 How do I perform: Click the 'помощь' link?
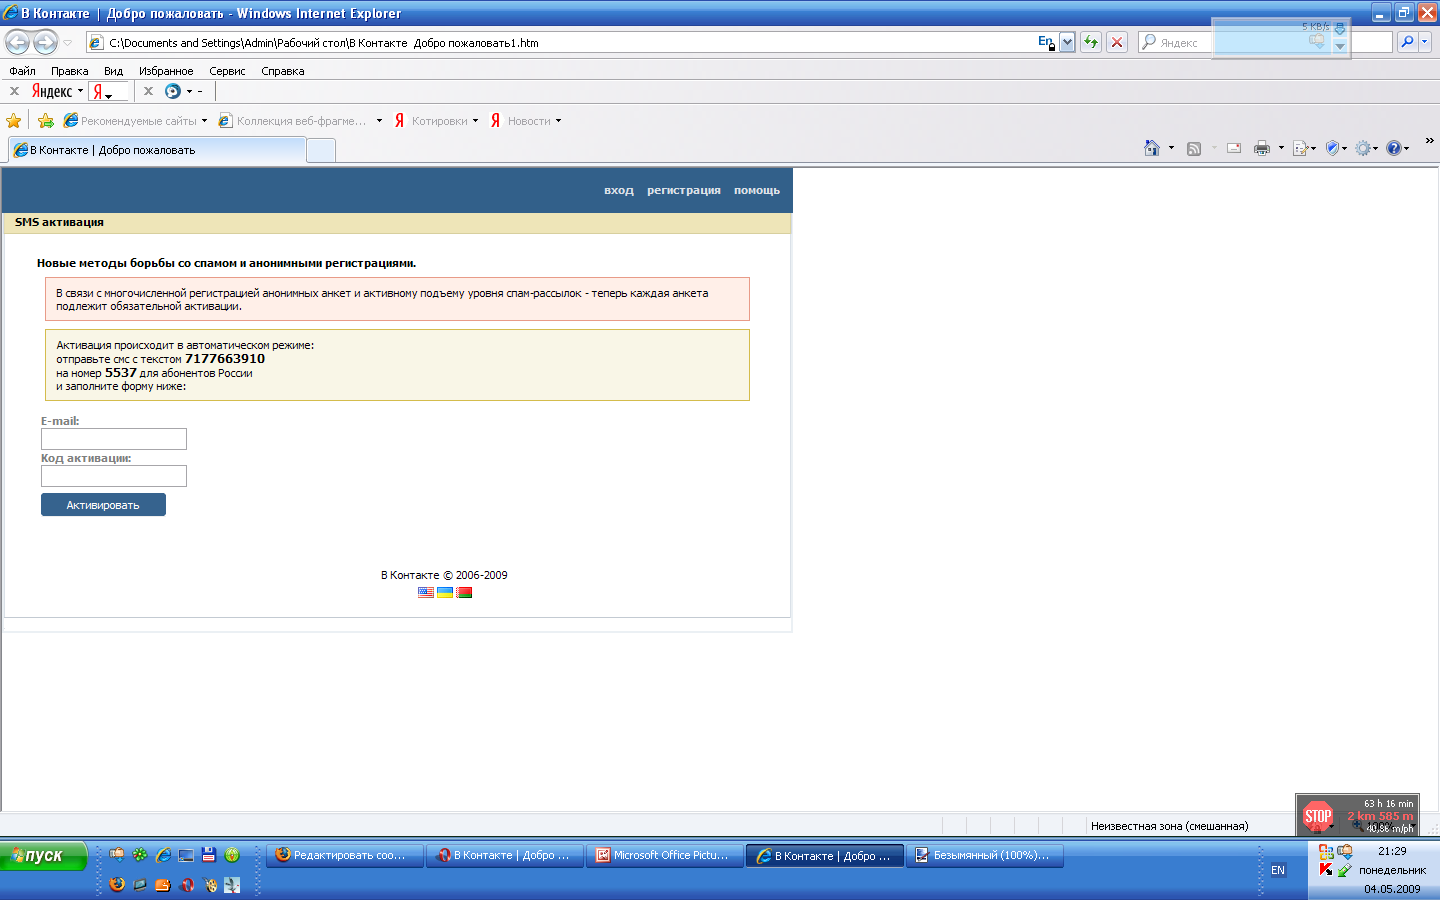(757, 190)
